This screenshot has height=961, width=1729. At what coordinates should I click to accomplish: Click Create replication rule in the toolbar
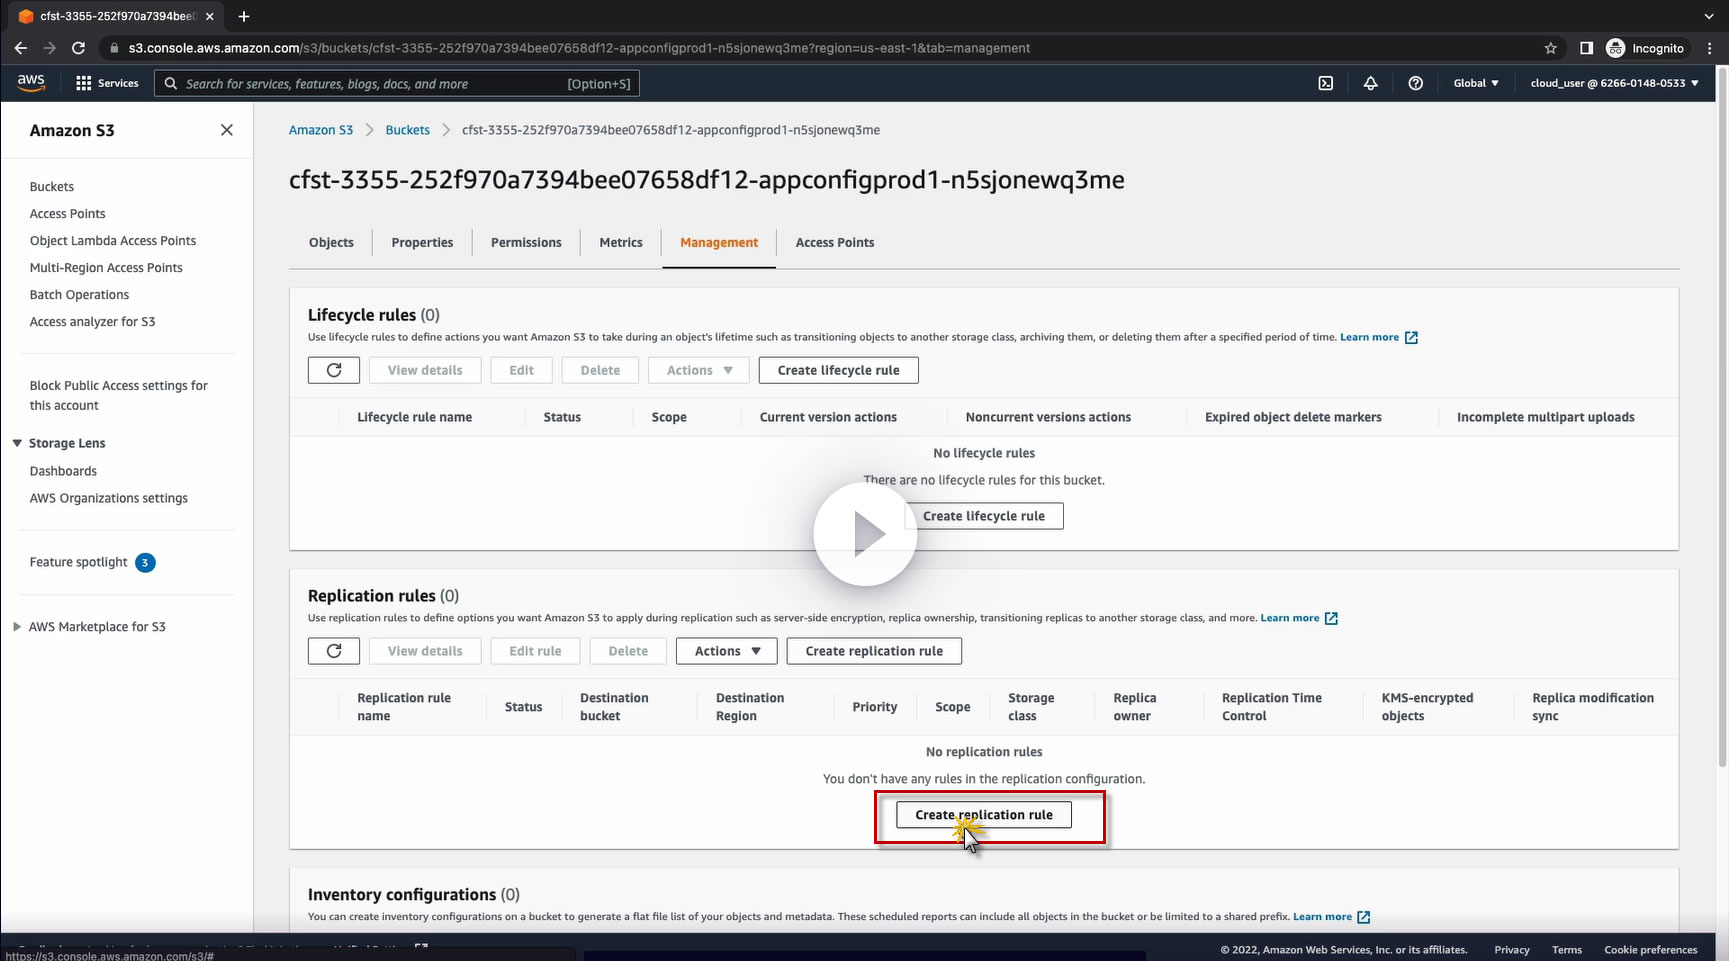874,651
